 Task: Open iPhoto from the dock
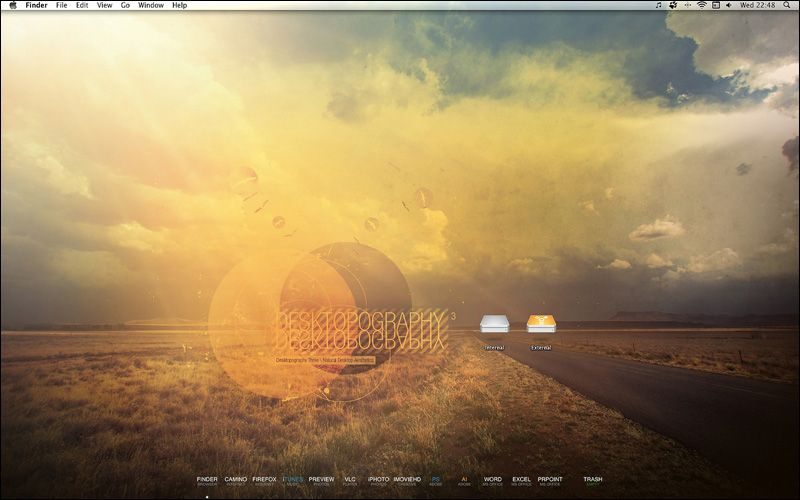tap(379, 481)
